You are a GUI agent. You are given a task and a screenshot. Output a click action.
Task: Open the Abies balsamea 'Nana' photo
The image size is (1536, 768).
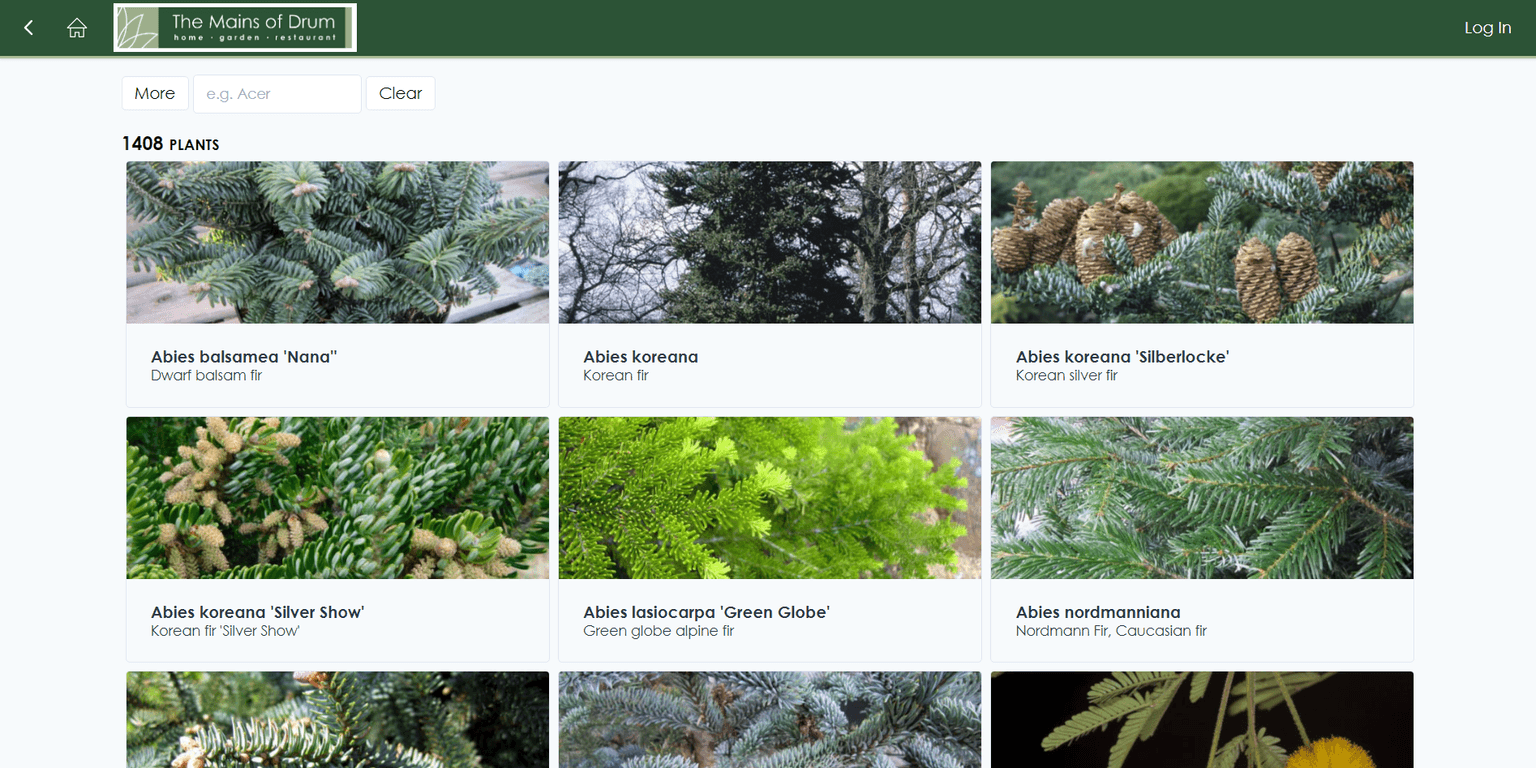338,242
